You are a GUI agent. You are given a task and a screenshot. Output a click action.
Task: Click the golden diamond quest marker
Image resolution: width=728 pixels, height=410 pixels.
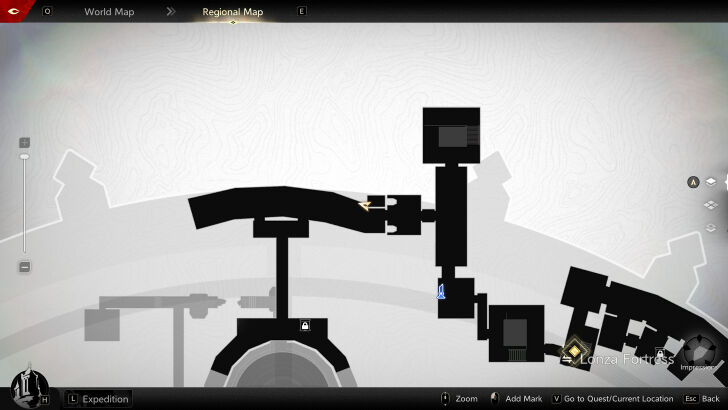[x=575, y=351]
